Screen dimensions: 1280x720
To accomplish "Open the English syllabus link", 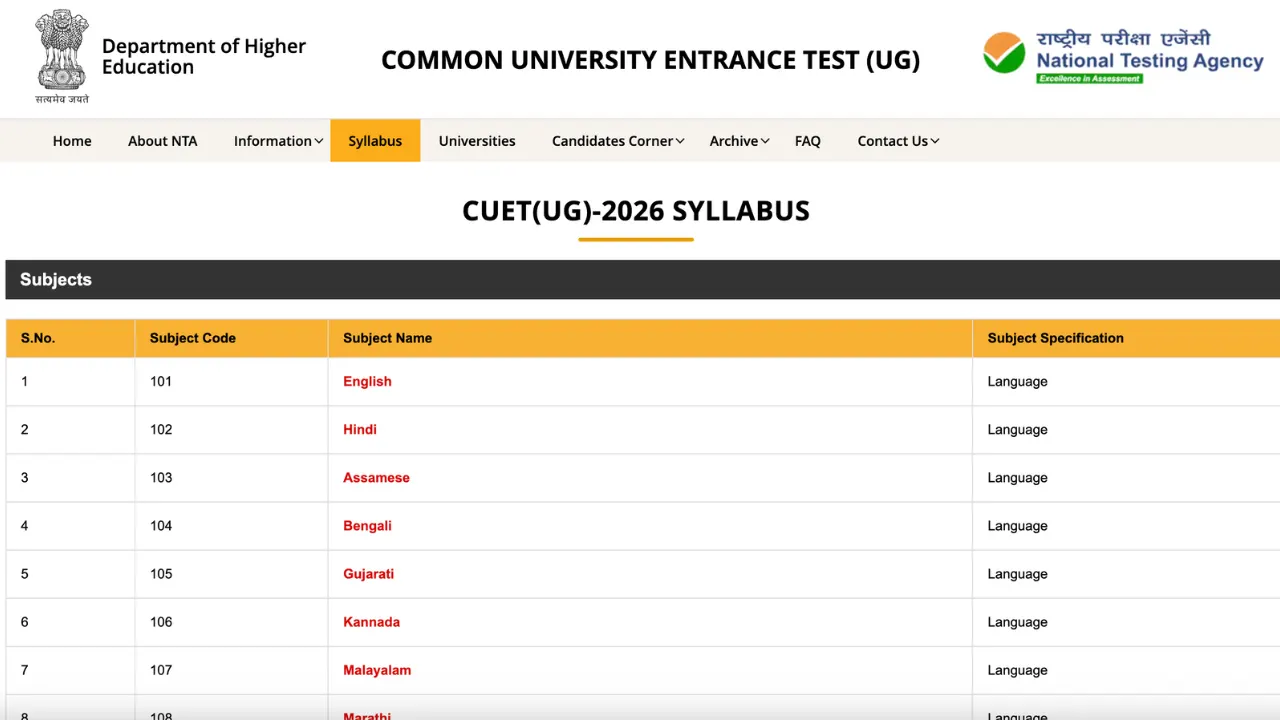I will [367, 381].
